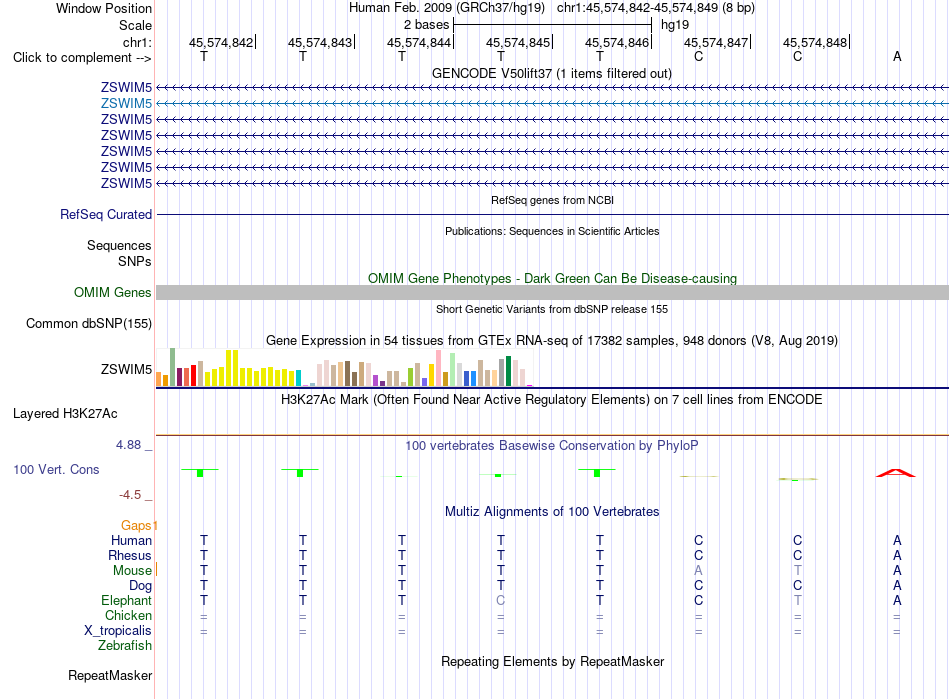Open 'Multiz Alignments of 100 Vertebrates' title
This screenshot has width=950, height=699.
[552, 511]
